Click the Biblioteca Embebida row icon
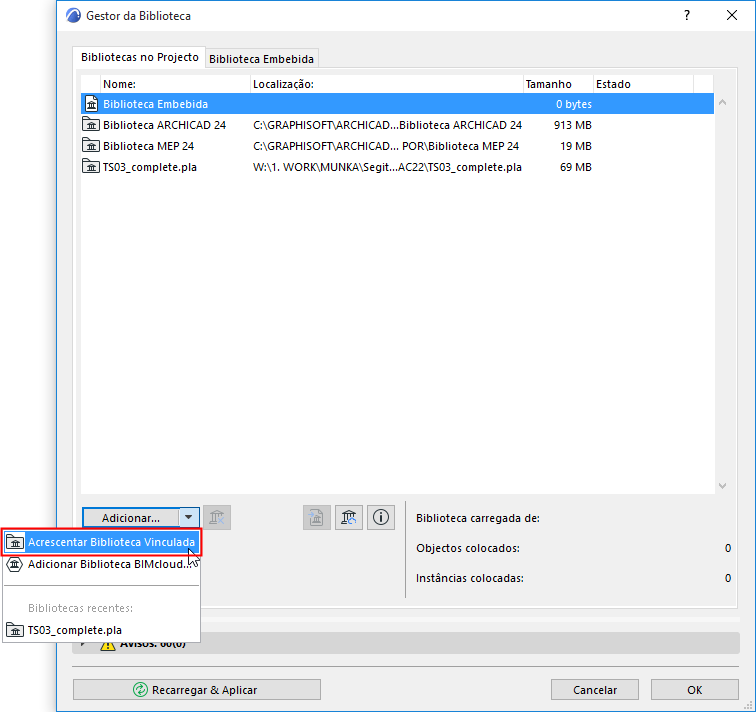The height and width of the screenshot is (712, 756). (91, 104)
